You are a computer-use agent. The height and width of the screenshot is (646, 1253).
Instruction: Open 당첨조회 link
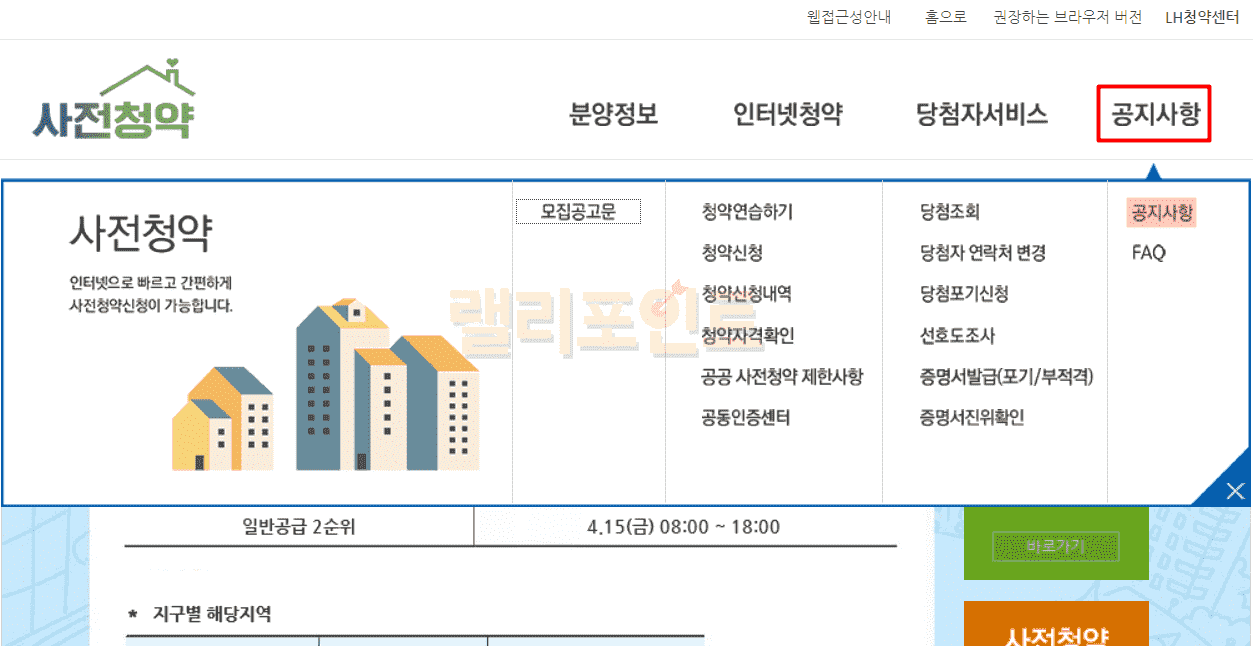click(950, 212)
